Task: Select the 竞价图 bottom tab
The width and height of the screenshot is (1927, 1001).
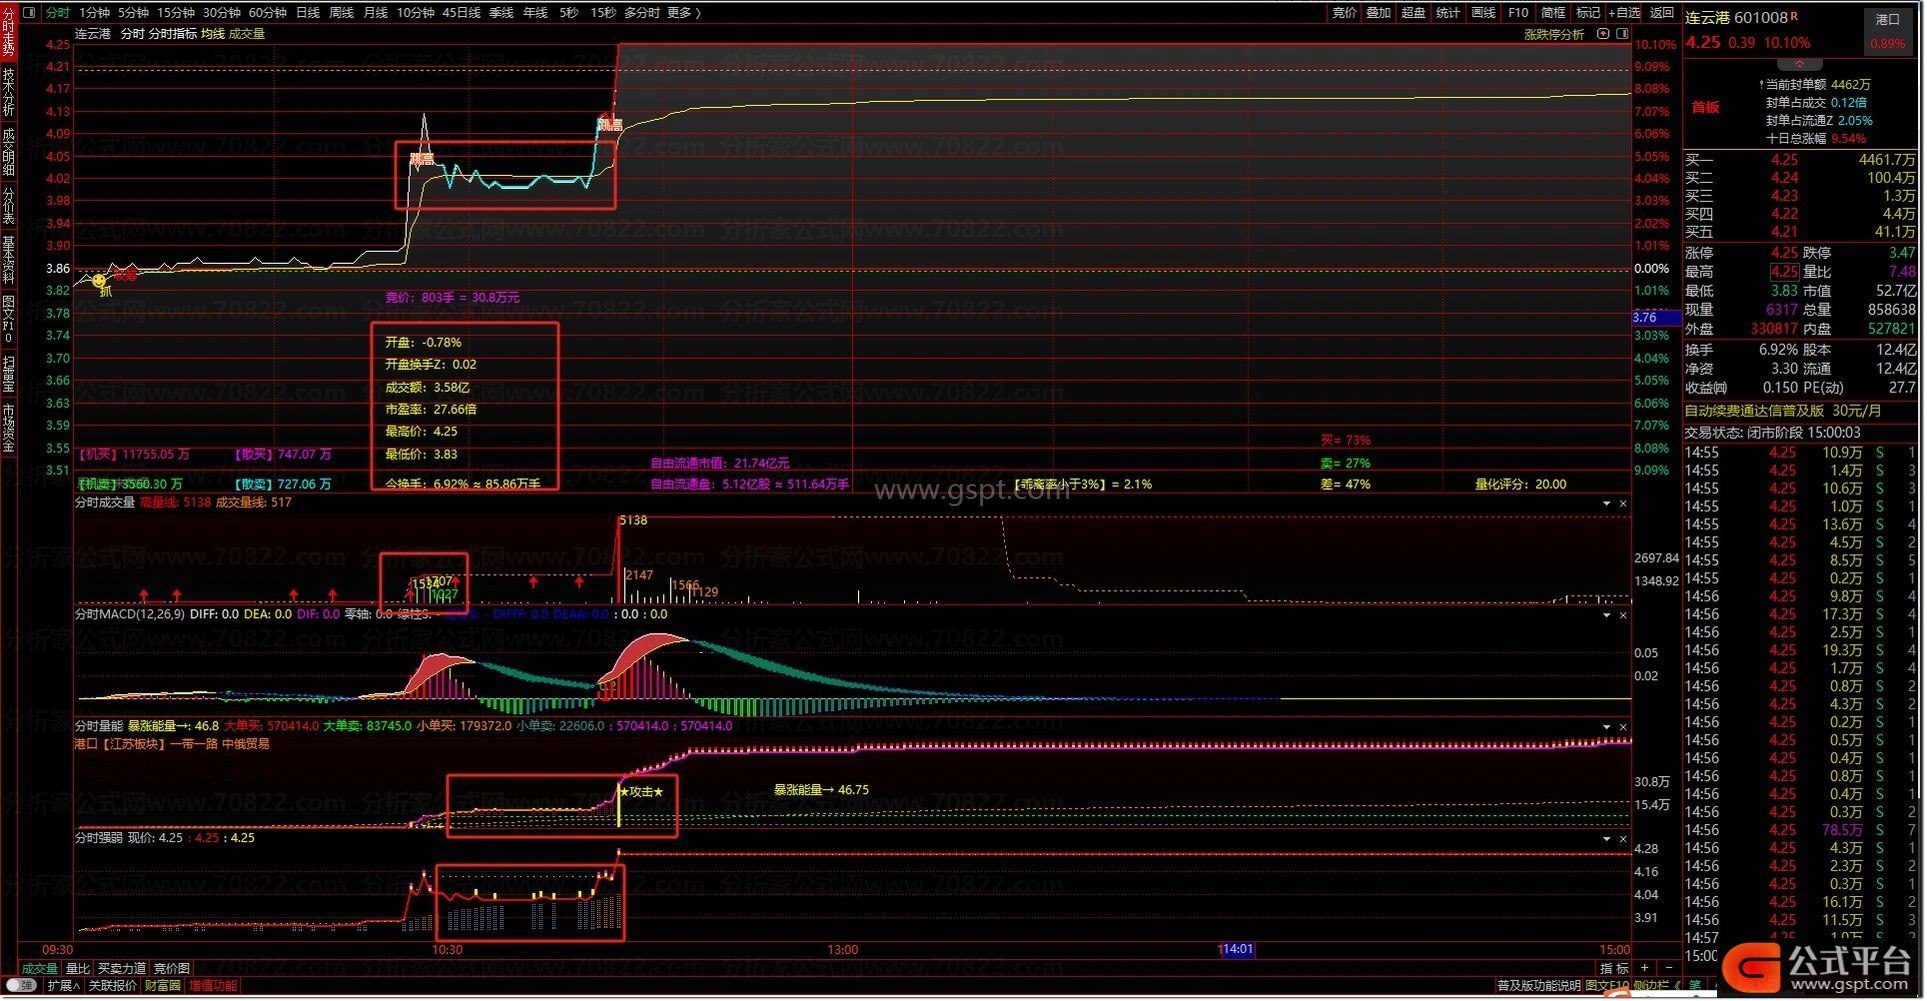Action: click(172, 969)
